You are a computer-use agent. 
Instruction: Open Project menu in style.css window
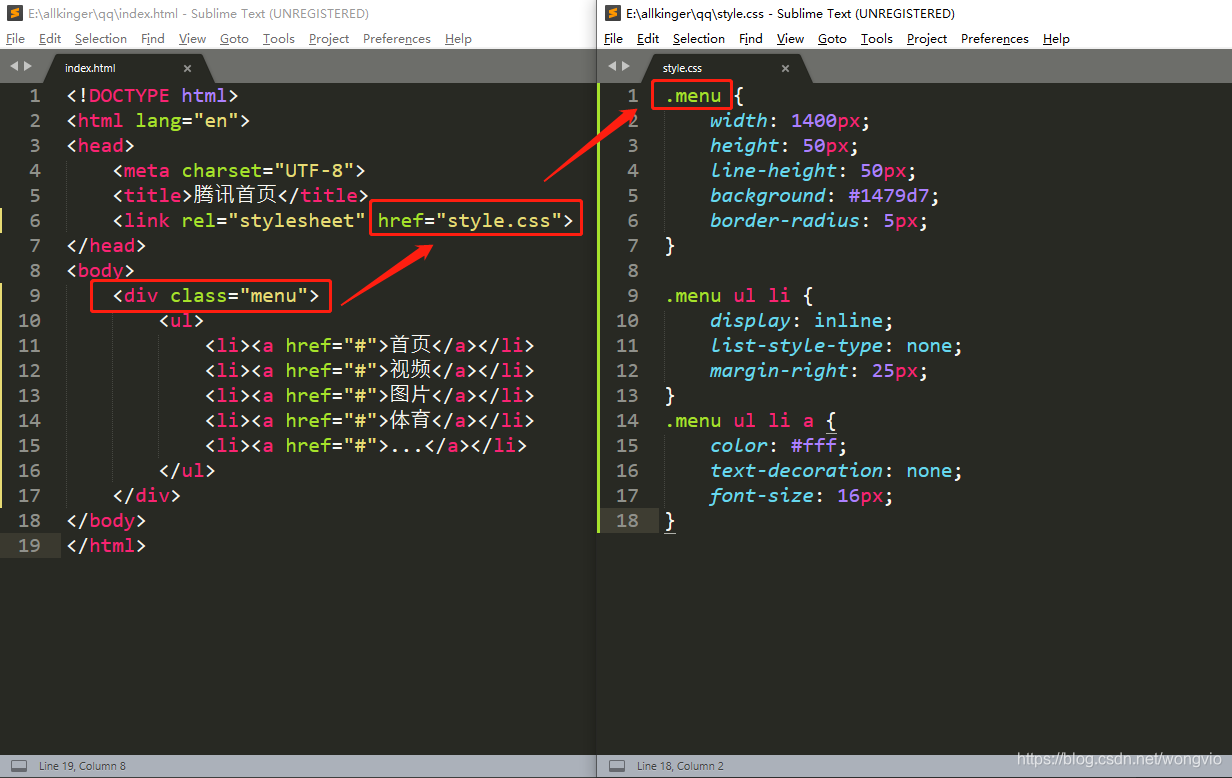927,39
